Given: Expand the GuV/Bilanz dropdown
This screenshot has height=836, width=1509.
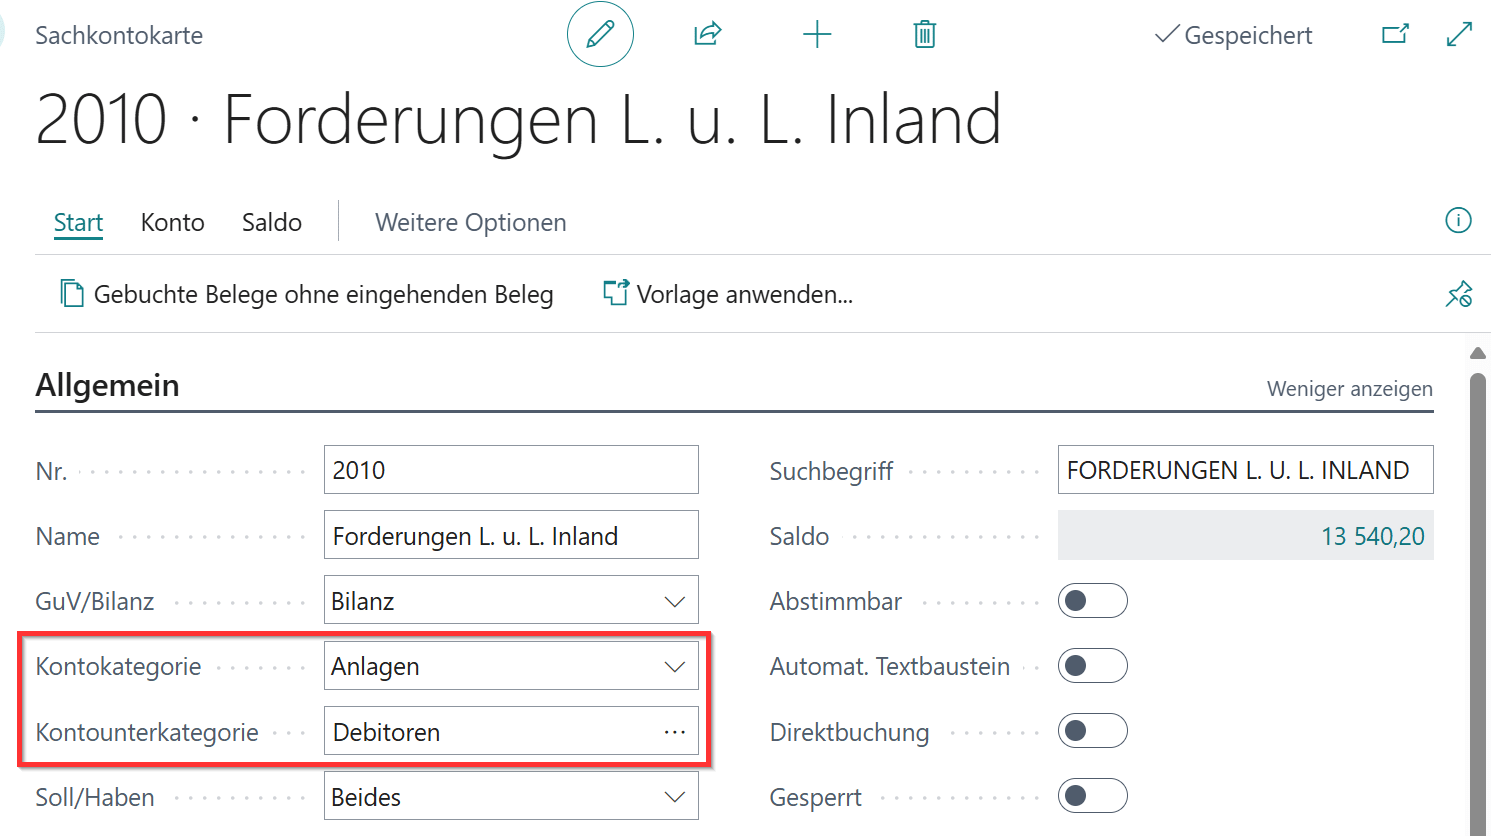Looking at the screenshot, I should coord(511,601).
